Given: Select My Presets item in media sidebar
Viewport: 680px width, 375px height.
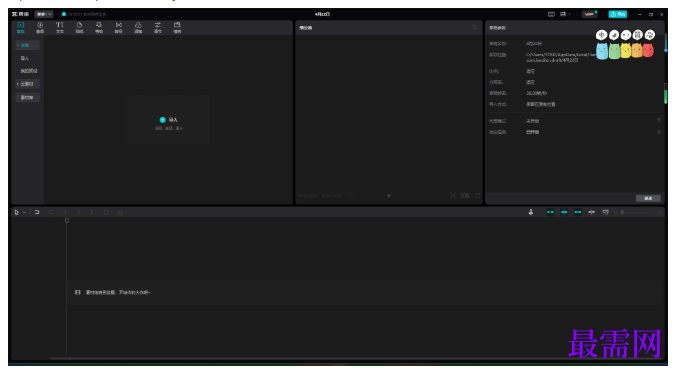Looking at the screenshot, I should tap(29, 71).
